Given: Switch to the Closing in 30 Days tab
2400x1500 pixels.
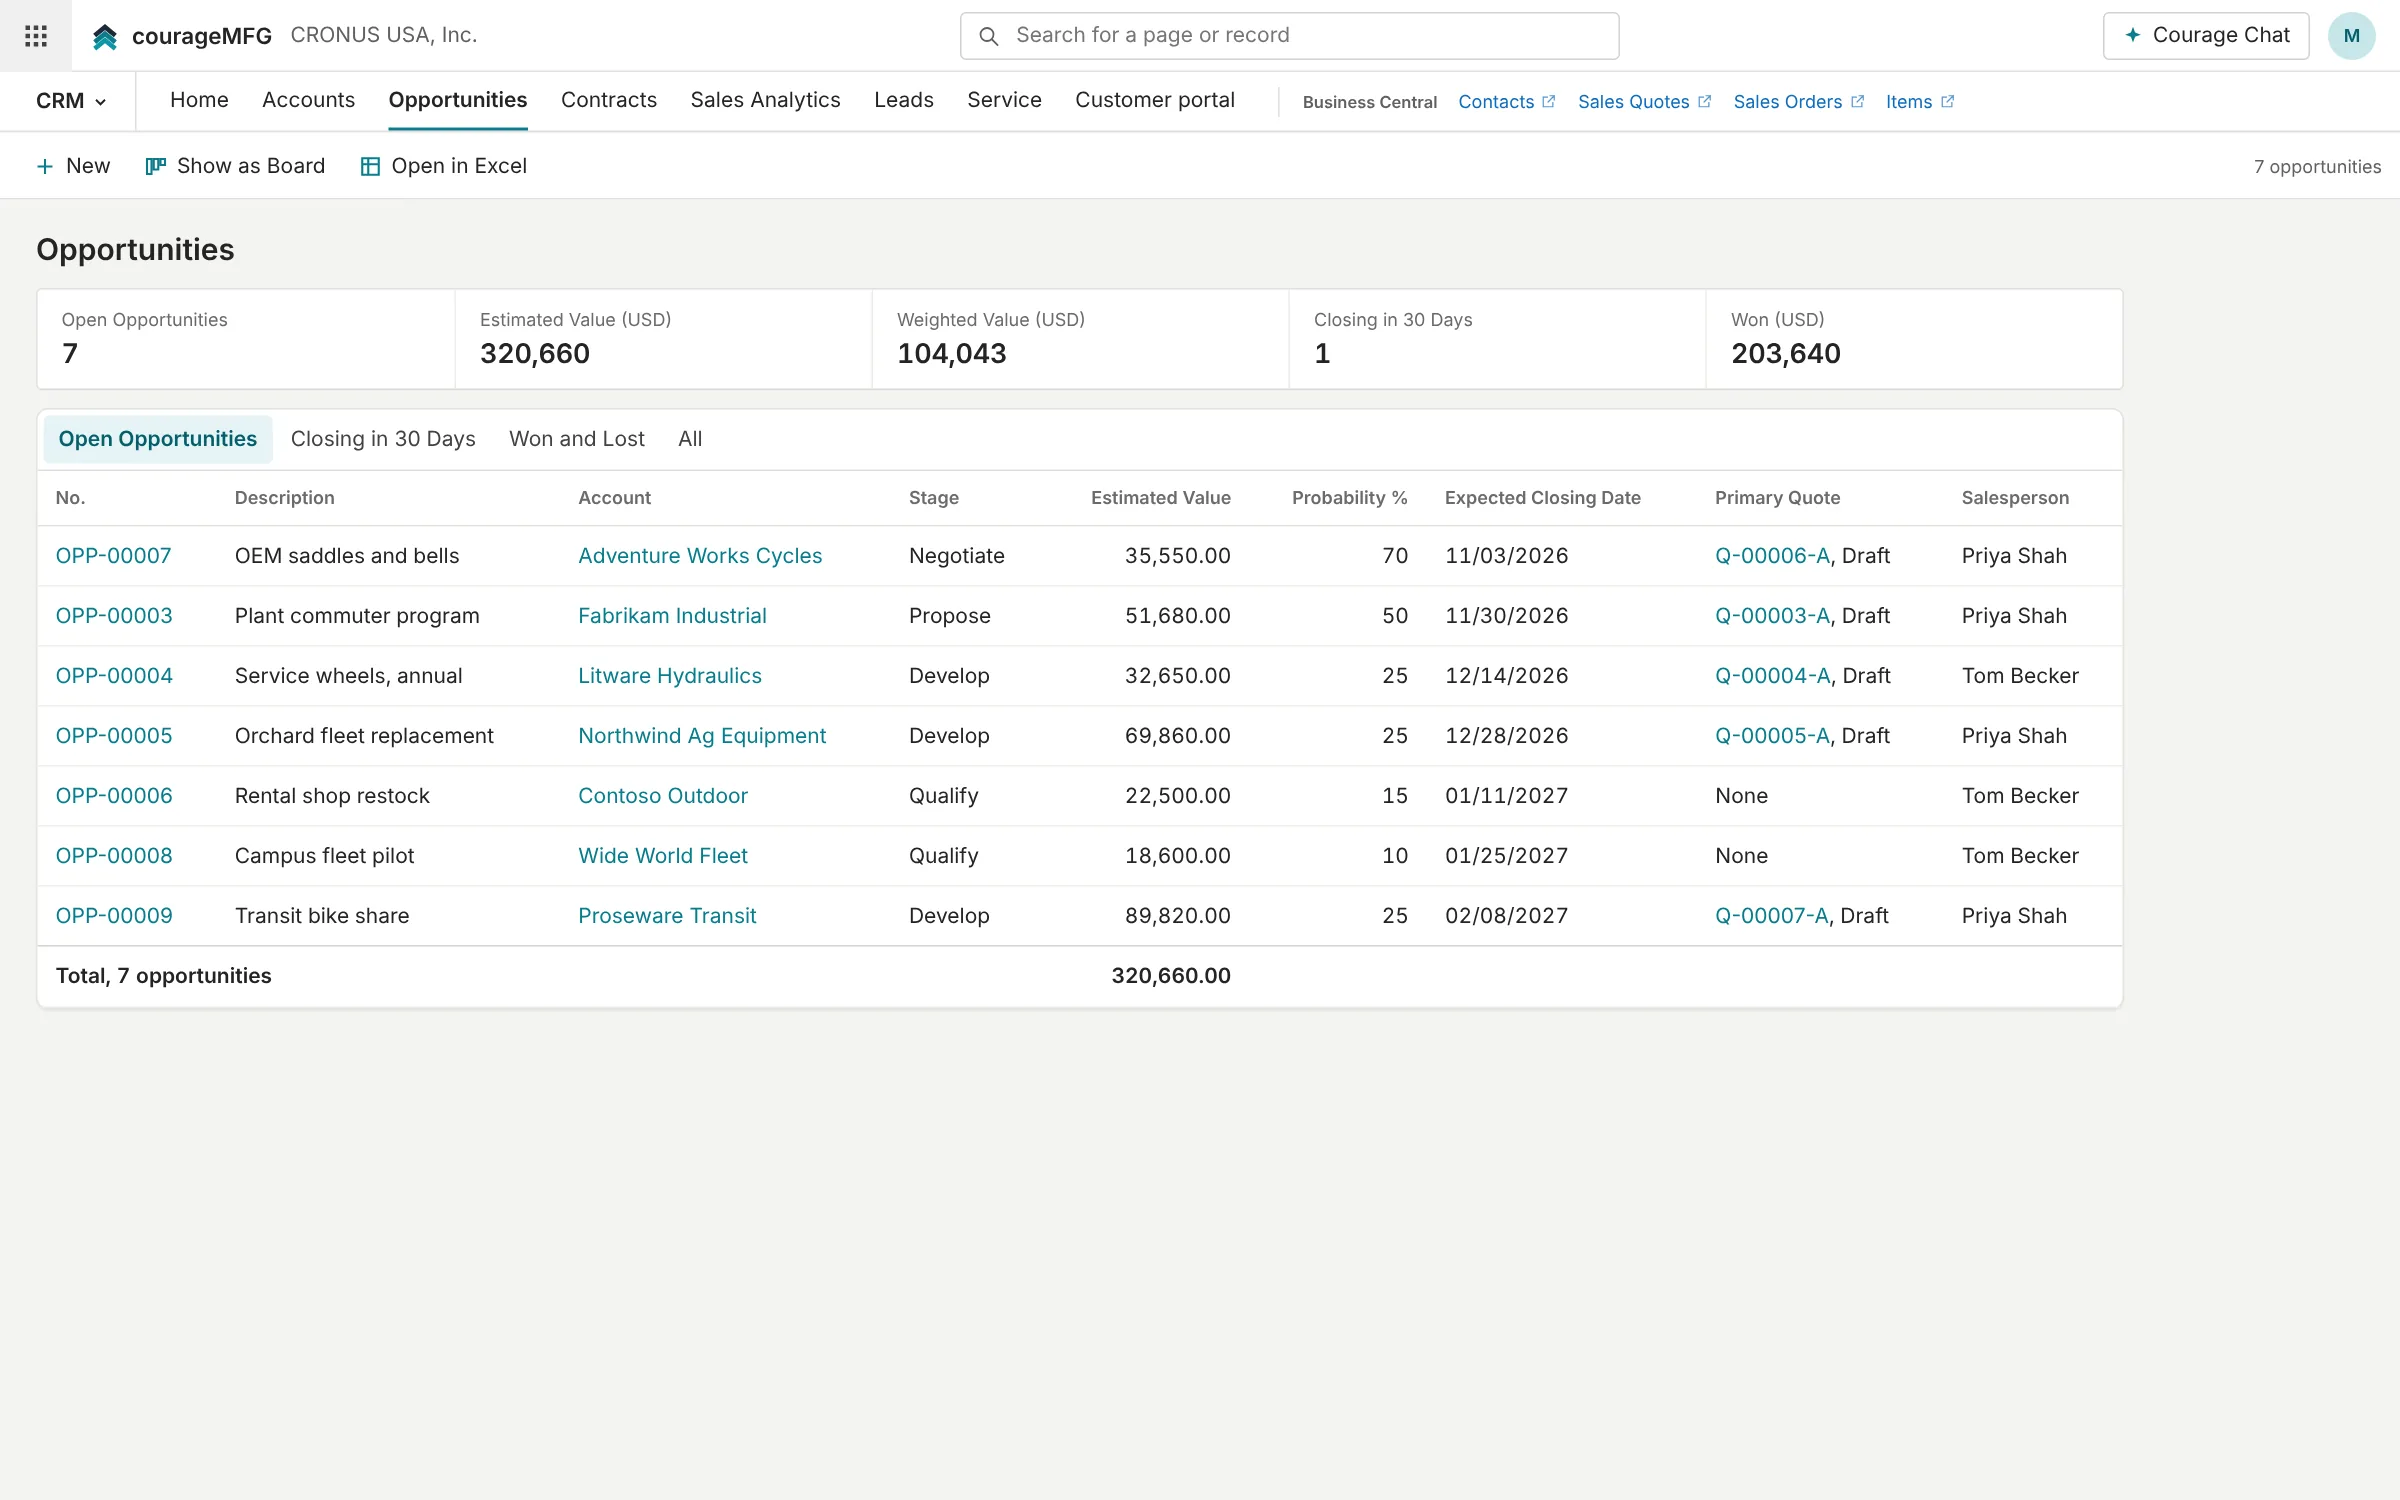Looking at the screenshot, I should click(x=383, y=439).
